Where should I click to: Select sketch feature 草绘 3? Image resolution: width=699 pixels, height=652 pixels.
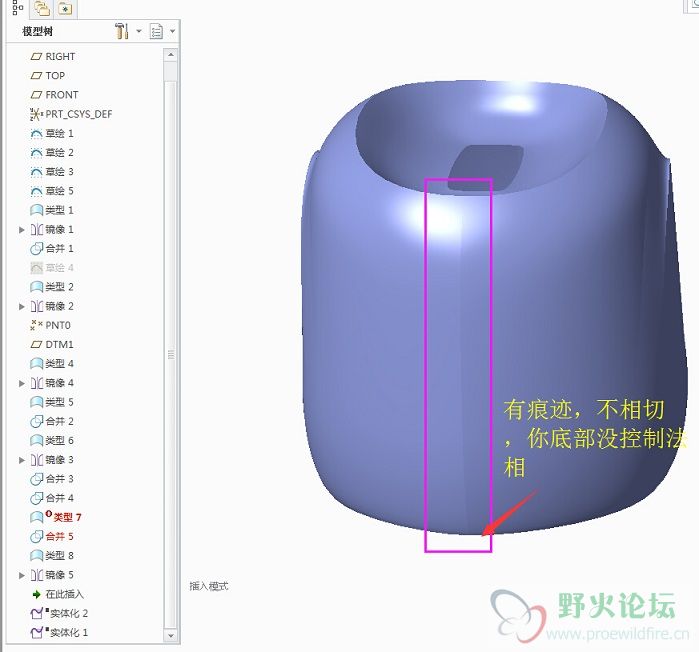(52, 172)
